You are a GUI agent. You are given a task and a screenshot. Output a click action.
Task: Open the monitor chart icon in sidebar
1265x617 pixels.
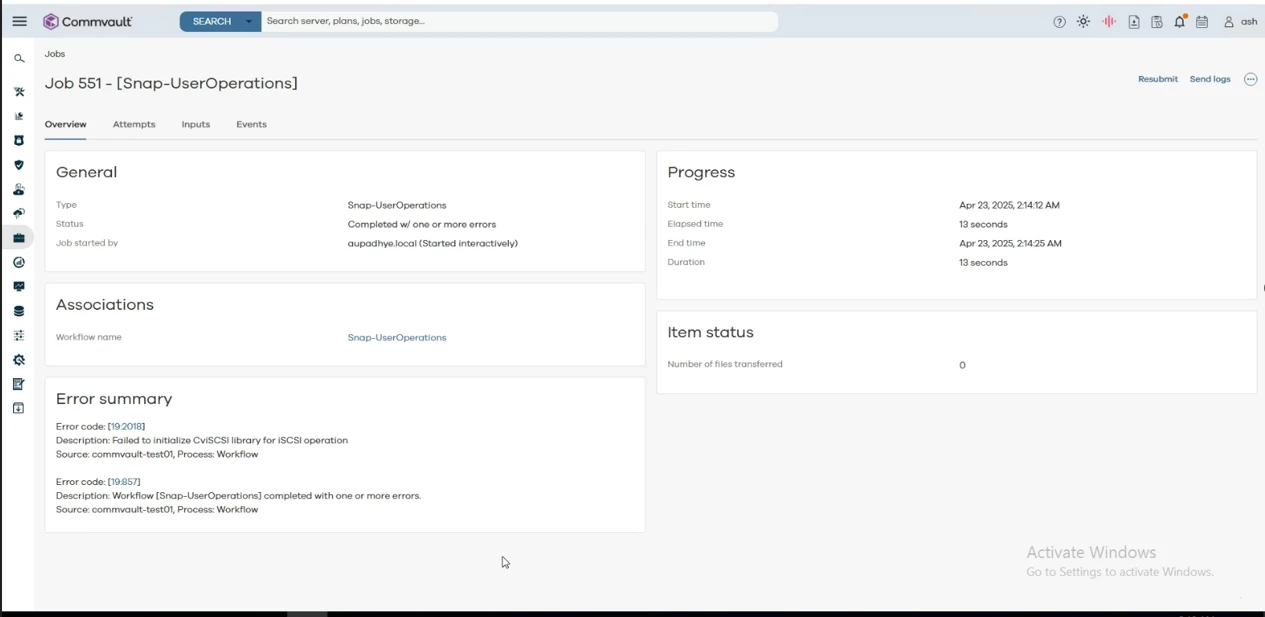pos(19,286)
